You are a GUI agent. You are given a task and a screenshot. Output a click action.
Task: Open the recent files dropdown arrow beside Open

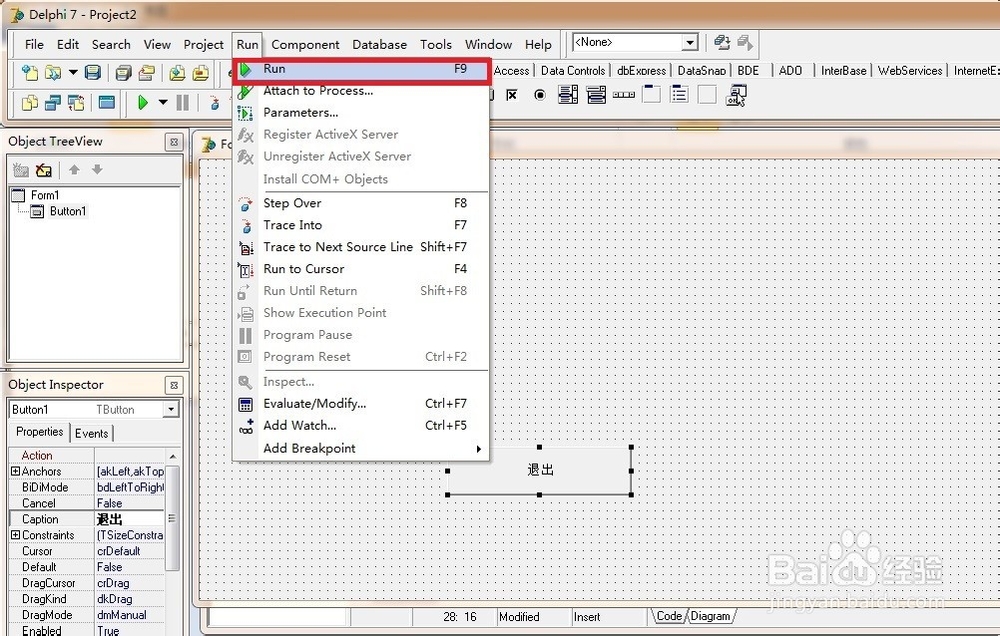click(x=73, y=72)
